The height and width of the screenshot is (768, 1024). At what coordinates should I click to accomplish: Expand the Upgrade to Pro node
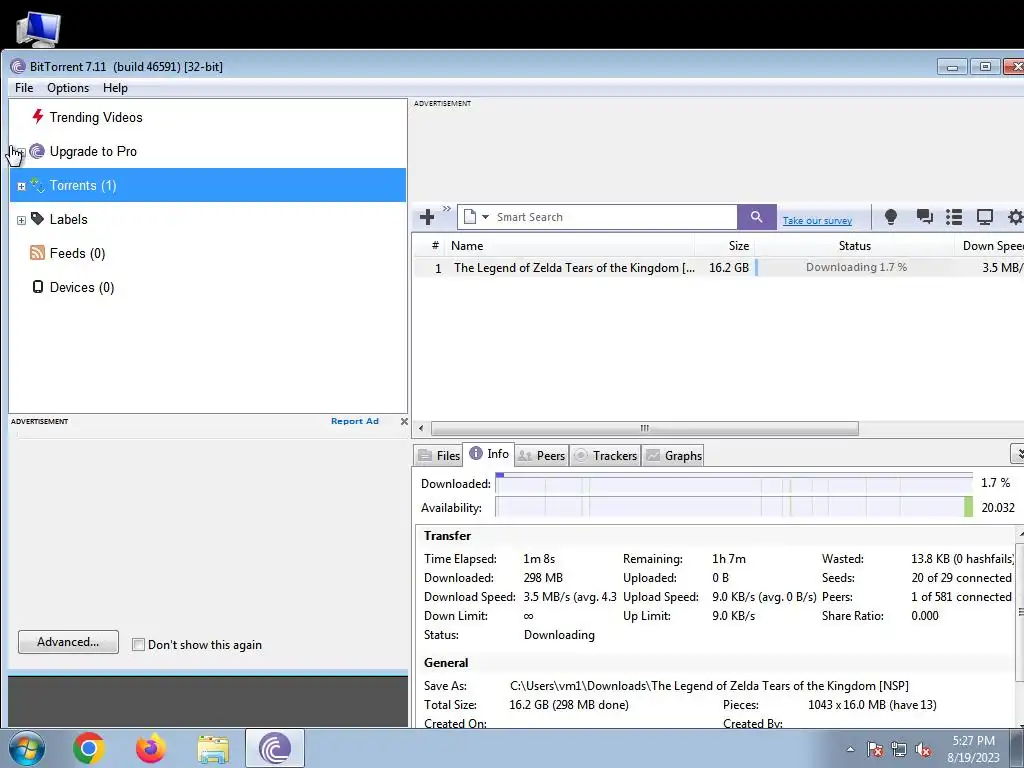(x=21, y=152)
